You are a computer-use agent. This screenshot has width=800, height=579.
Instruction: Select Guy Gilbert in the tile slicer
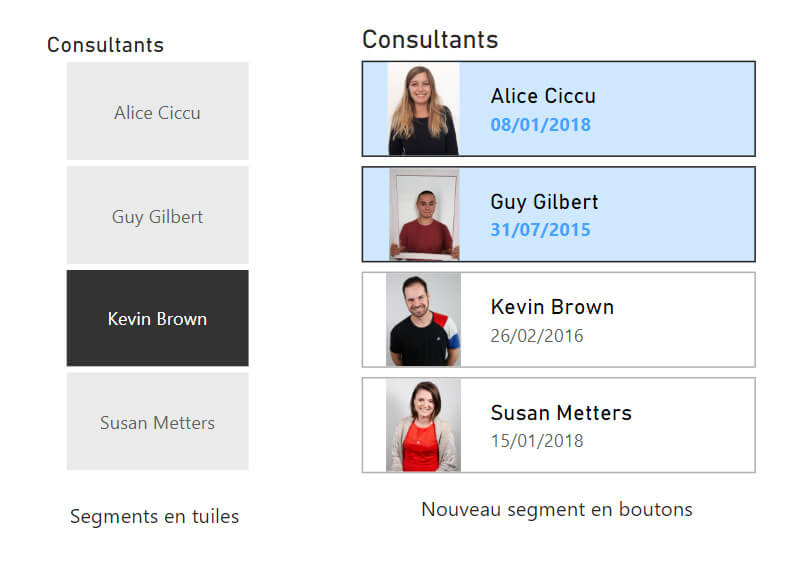point(156,216)
